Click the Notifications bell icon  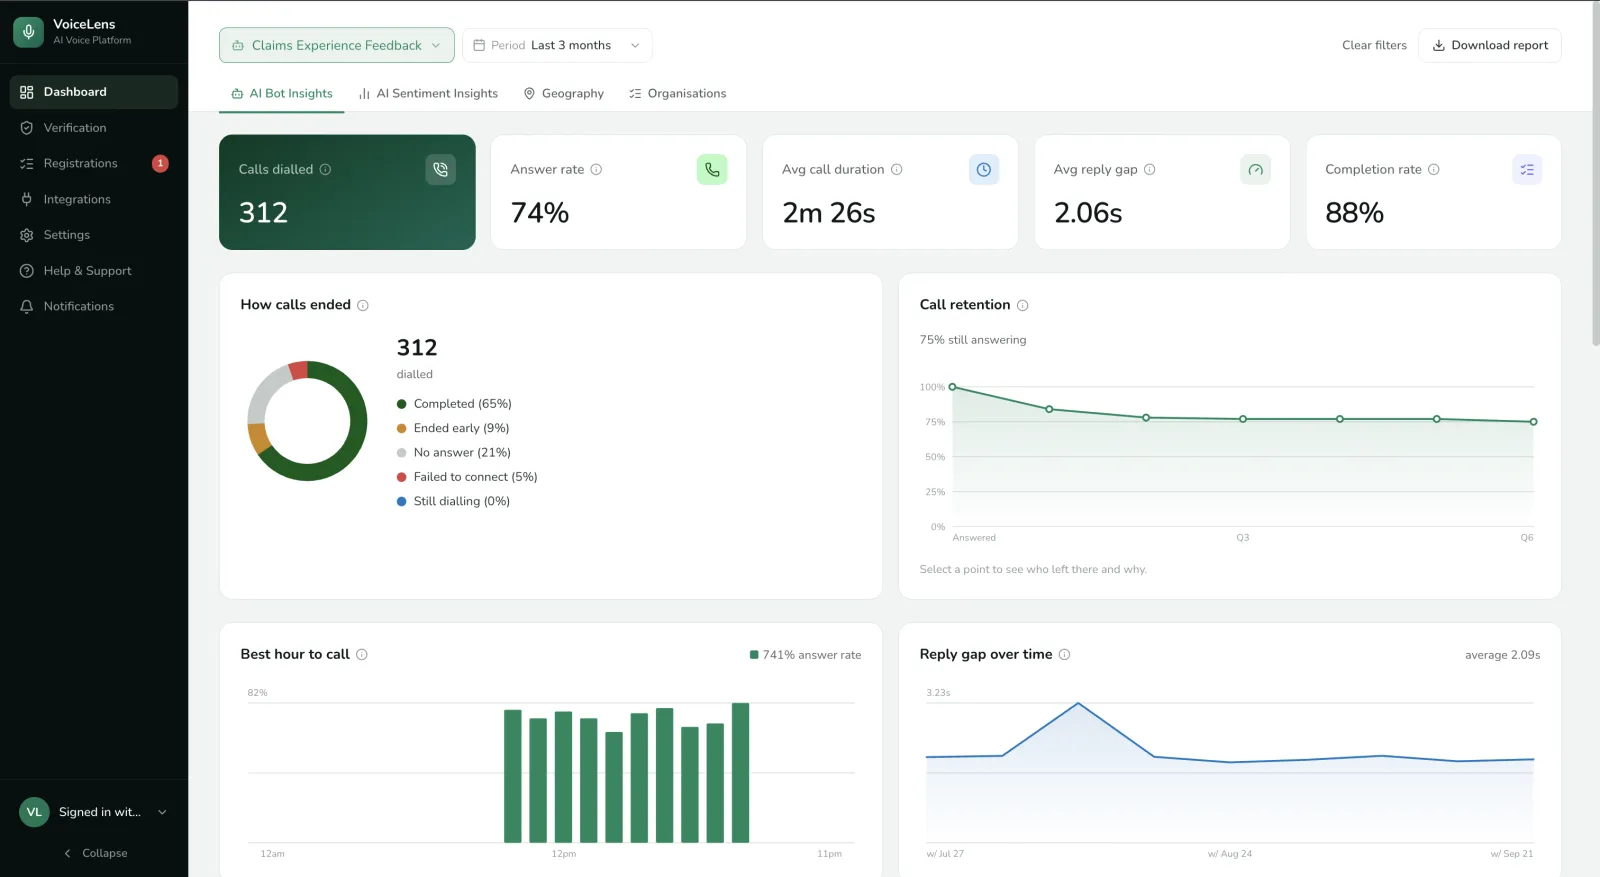(x=27, y=306)
